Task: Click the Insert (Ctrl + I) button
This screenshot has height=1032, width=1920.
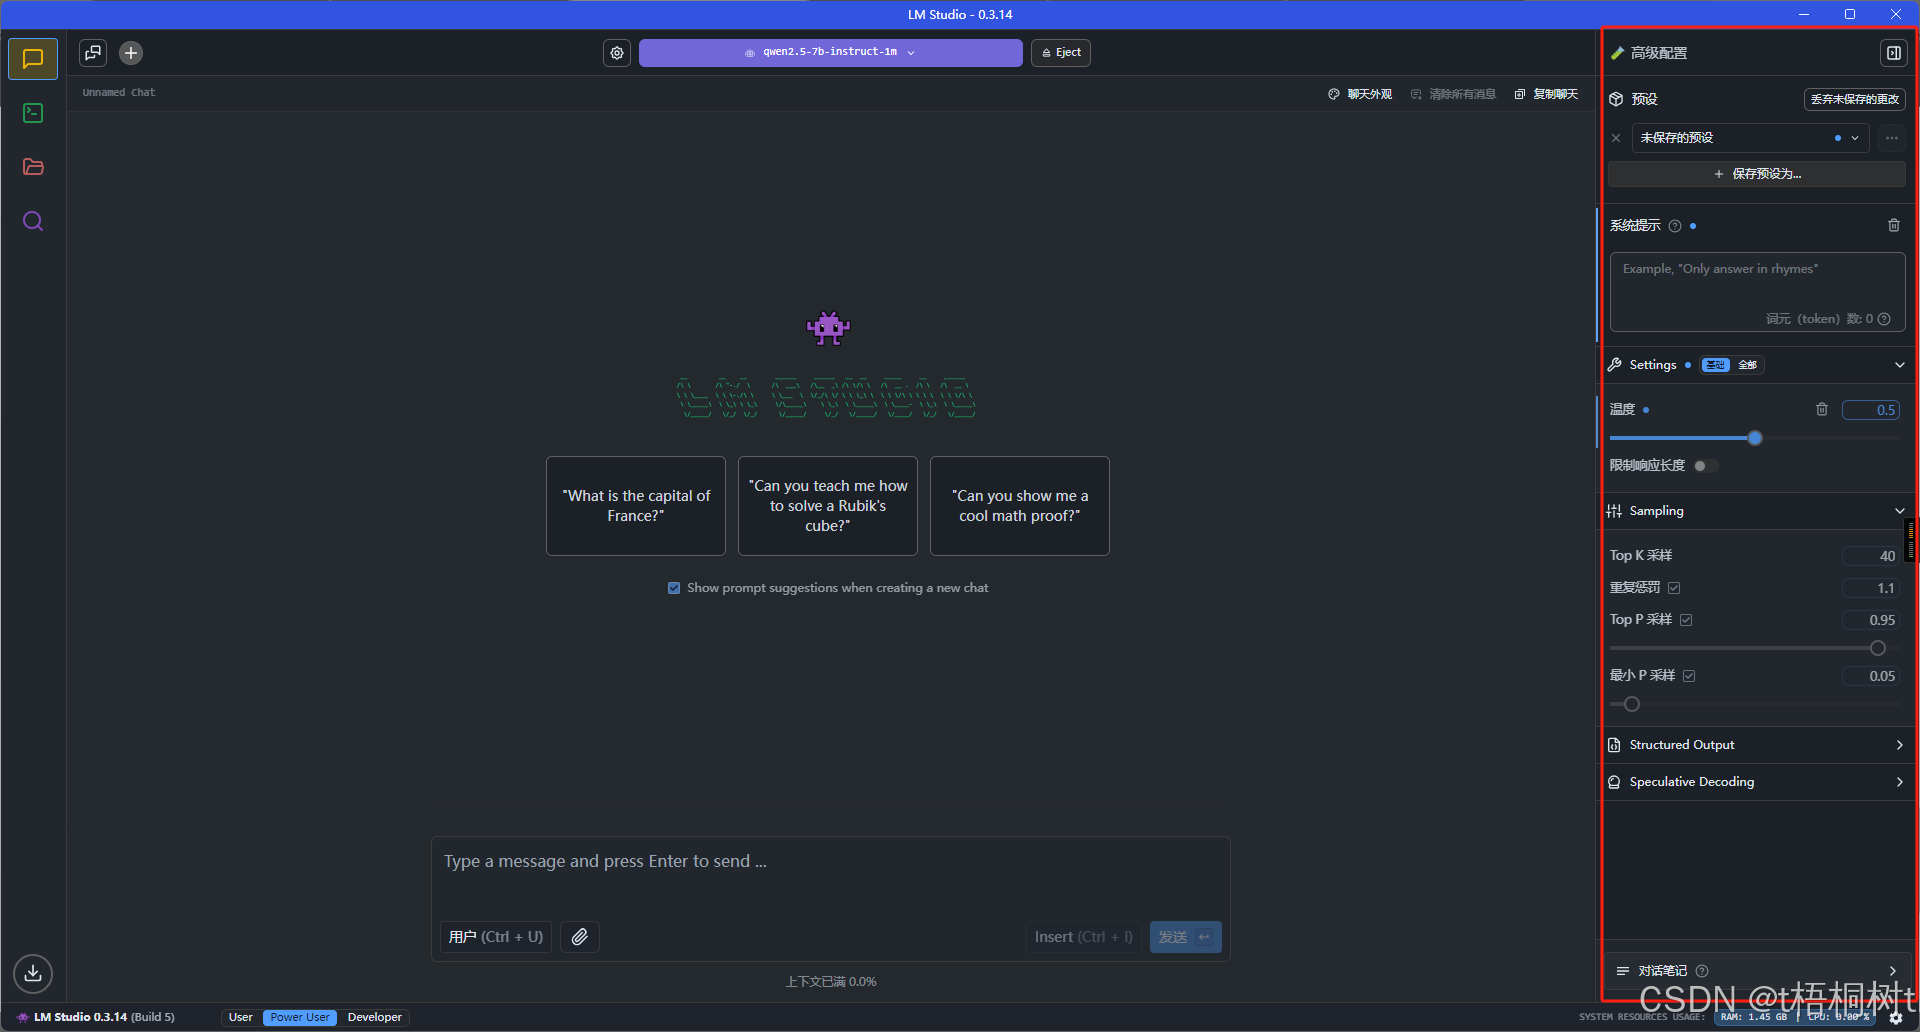Action: (x=1084, y=937)
